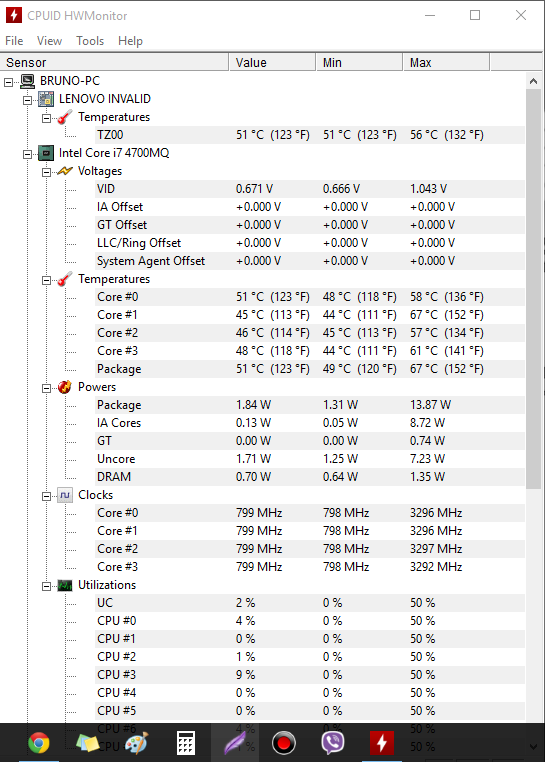Click the Voltages lightning icon
The height and width of the screenshot is (762, 545).
(x=65, y=171)
